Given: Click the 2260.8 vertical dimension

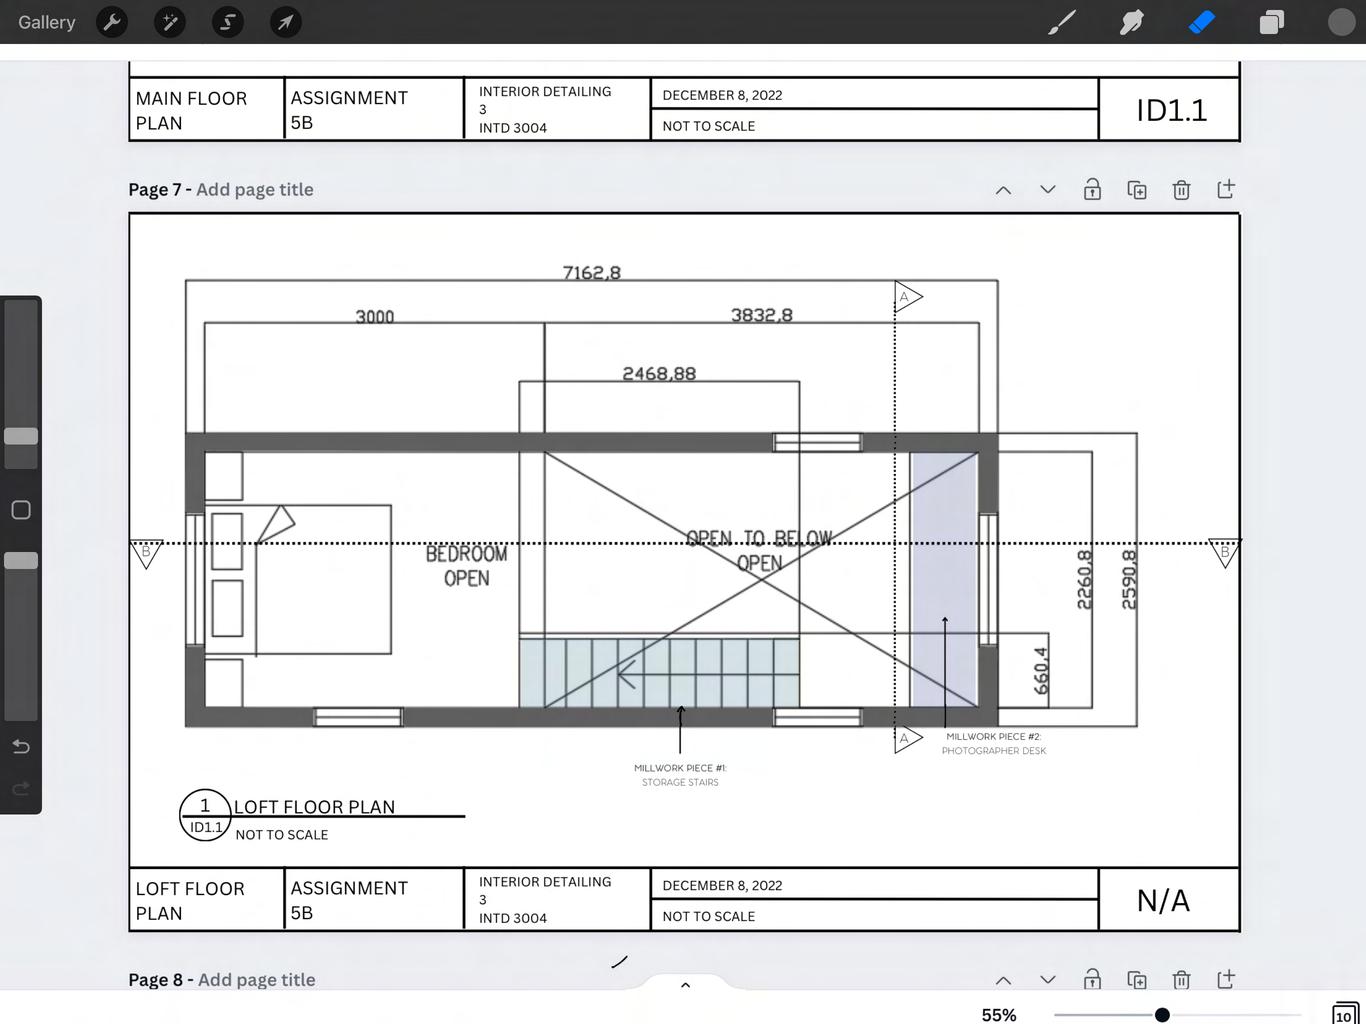Looking at the screenshot, I should tap(1085, 579).
